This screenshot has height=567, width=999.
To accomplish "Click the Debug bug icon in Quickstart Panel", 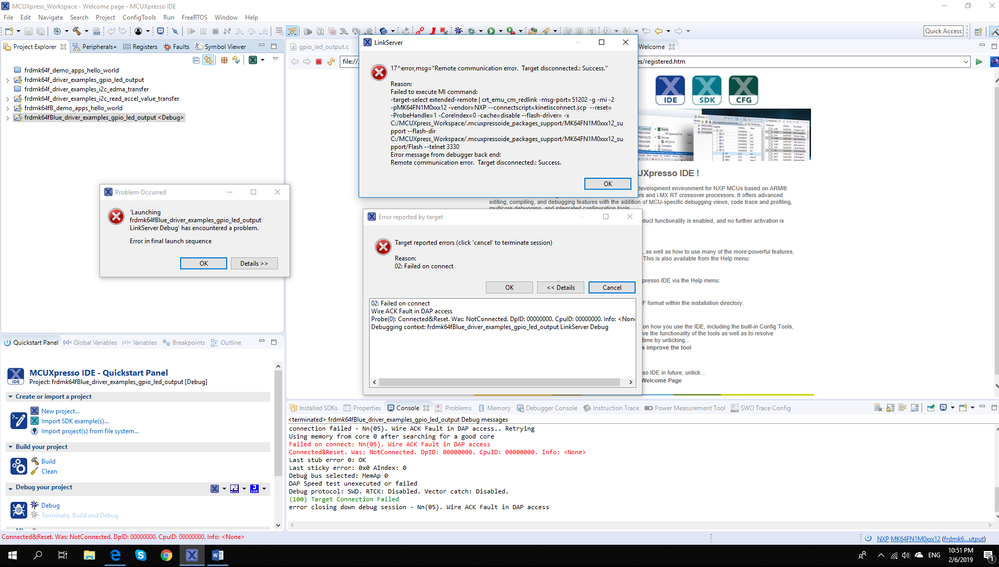I will point(34,505).
